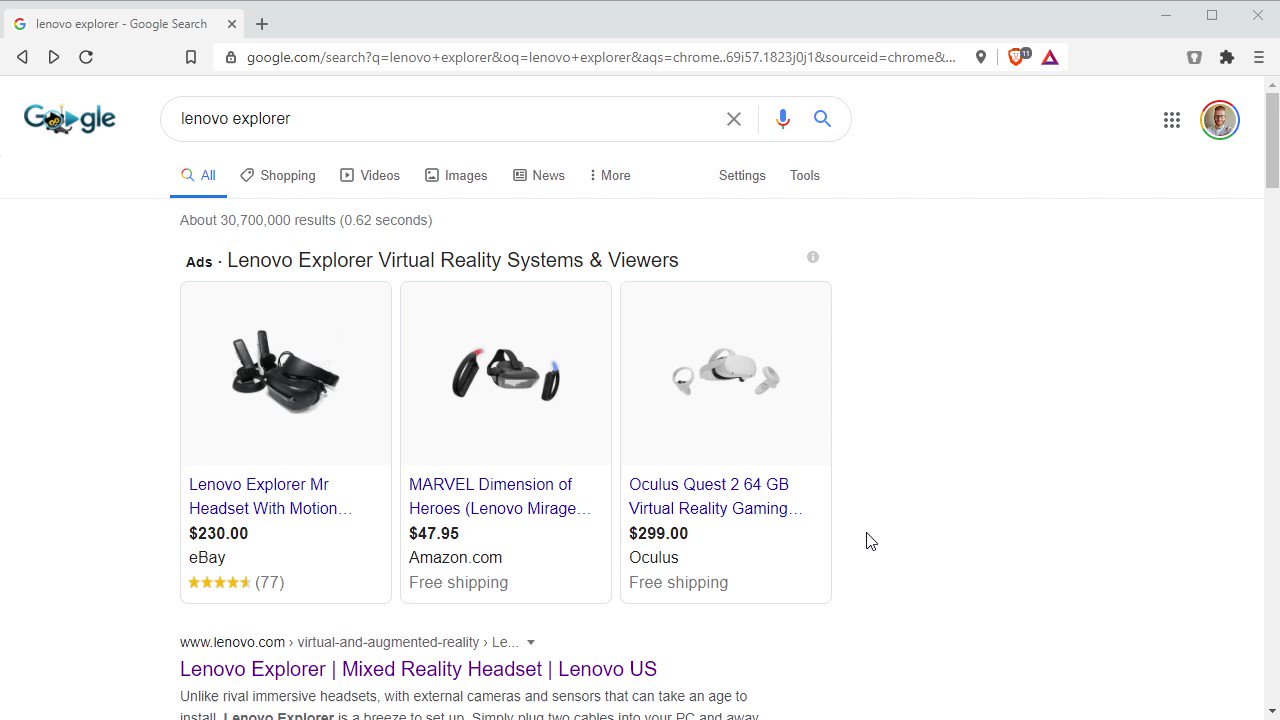Go forward using the browser forward arrow
1280x720 pixels.
54,57
